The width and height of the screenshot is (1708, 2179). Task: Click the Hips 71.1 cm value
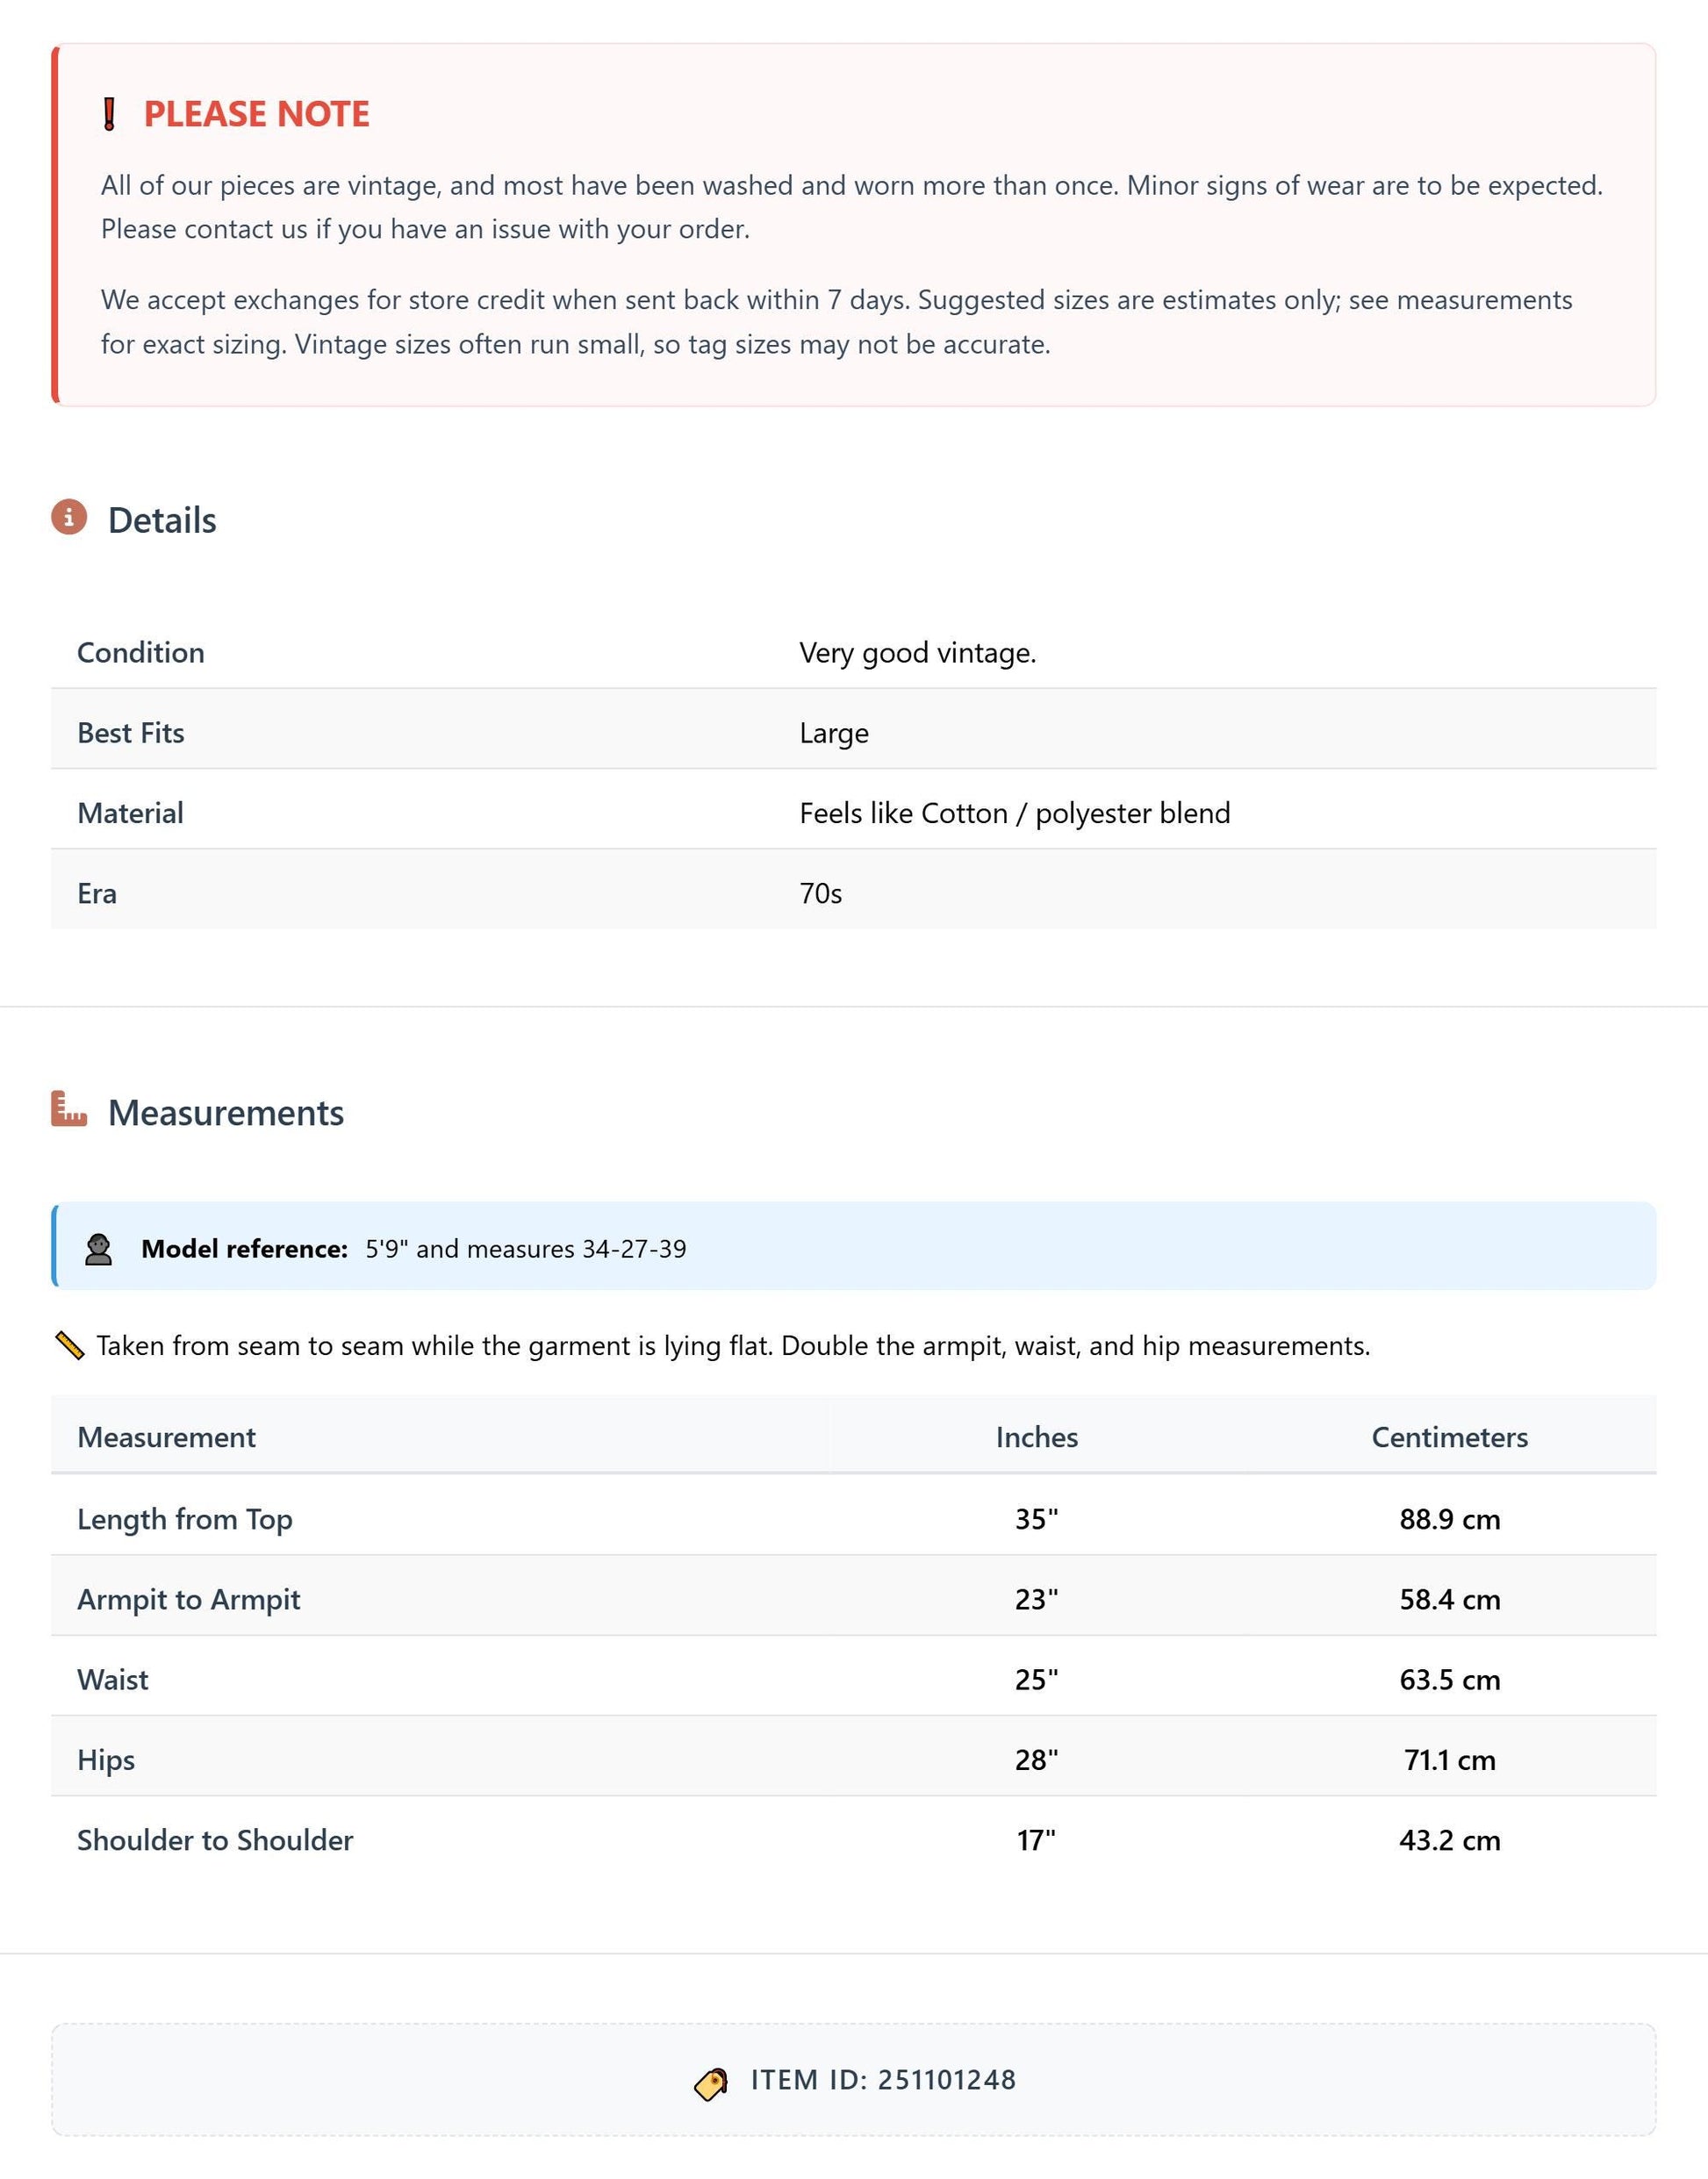1449,1759
